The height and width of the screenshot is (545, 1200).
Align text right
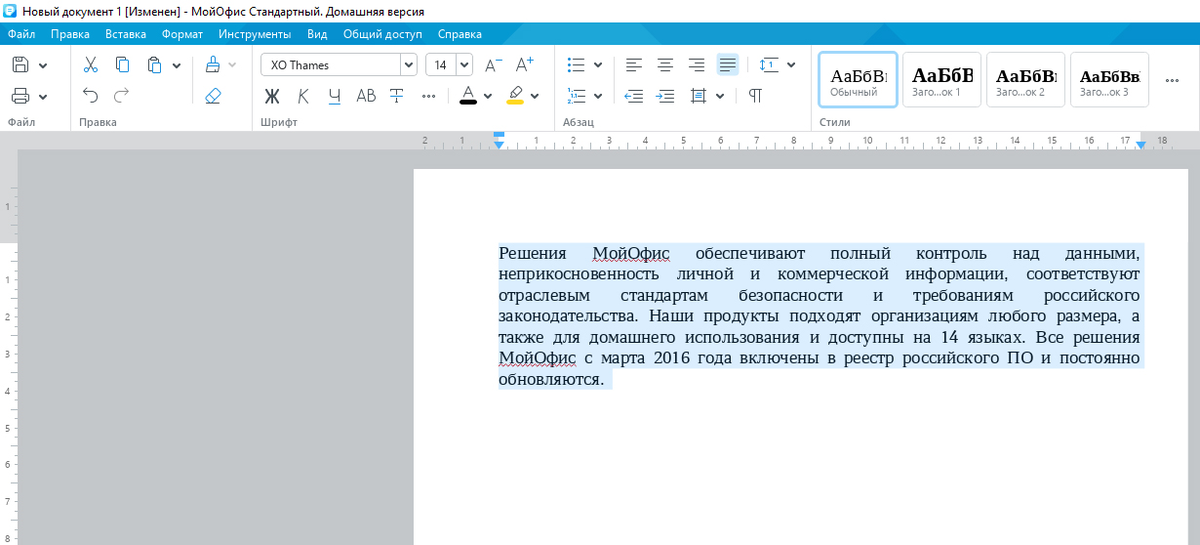point(697,65)
